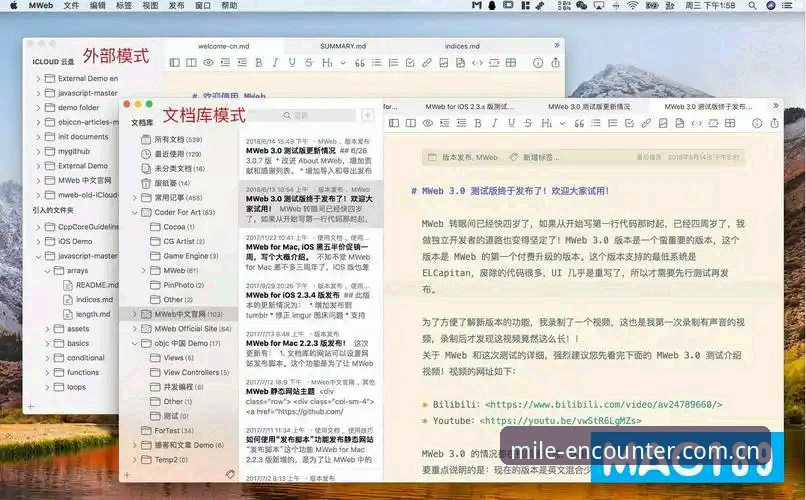The height and width of the screenshot is (500, 806).
Task: Insert numbered list in library-mode window toolbar
Action: (613, 123)
